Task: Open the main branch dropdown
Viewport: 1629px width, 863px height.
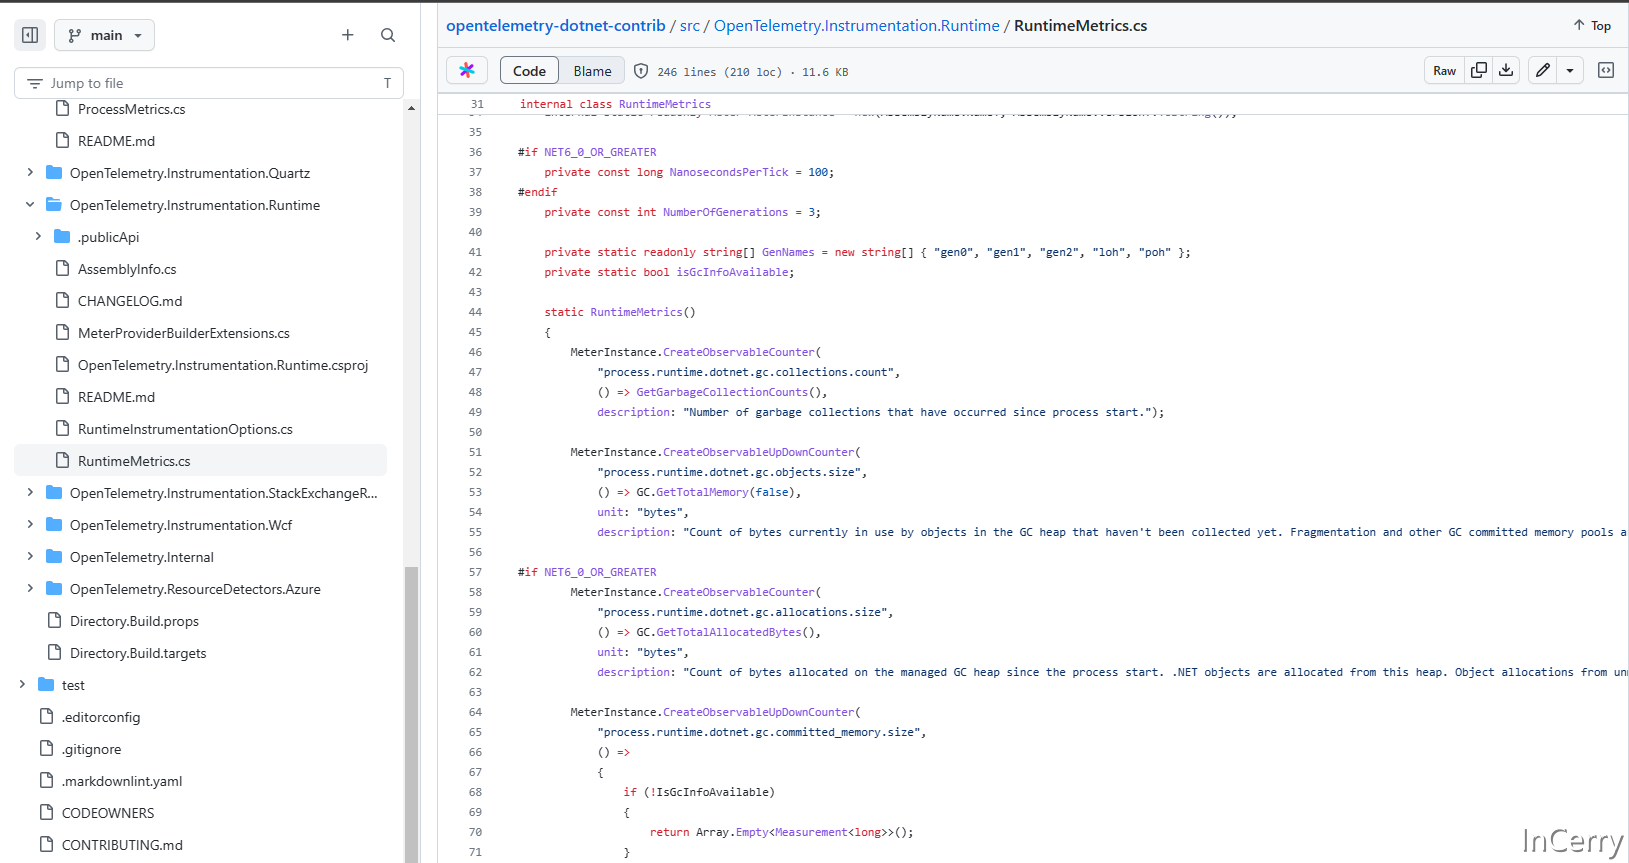Action: [x=105, y=35]
